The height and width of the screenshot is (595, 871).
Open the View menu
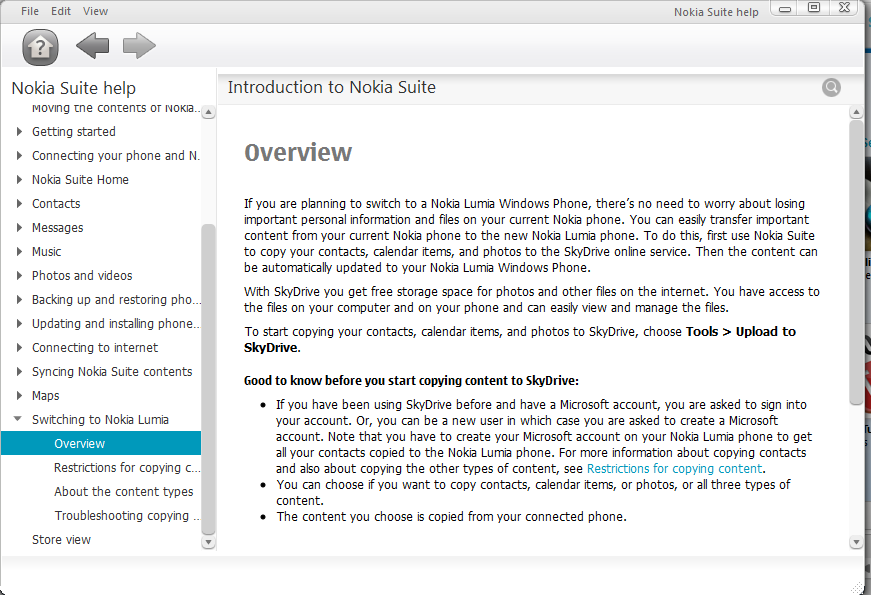click(x=95, y=11)
